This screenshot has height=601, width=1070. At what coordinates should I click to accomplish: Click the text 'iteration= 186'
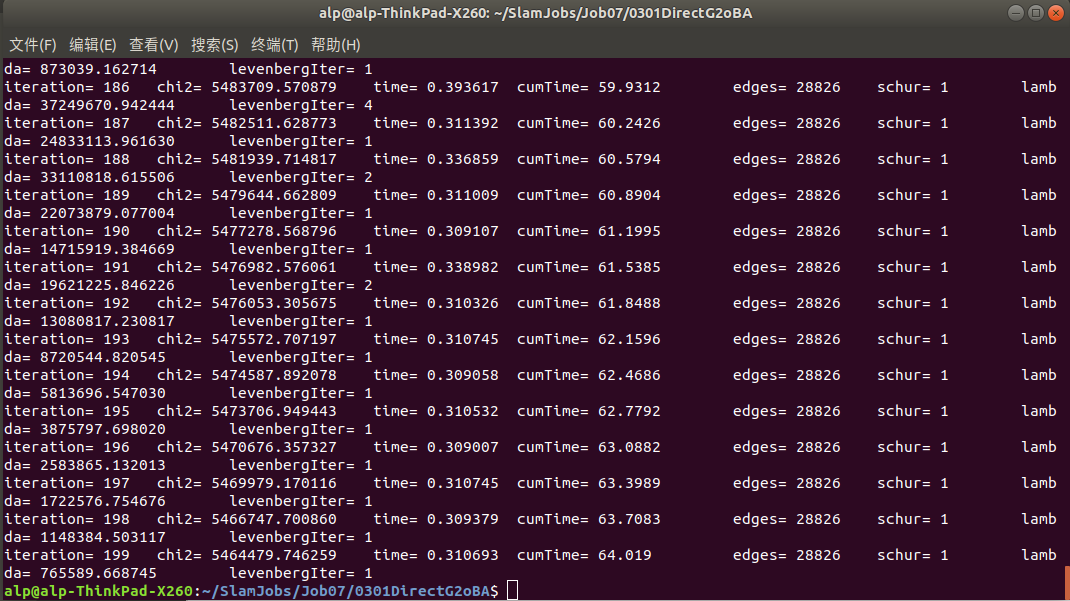click(x=67, y=87)
